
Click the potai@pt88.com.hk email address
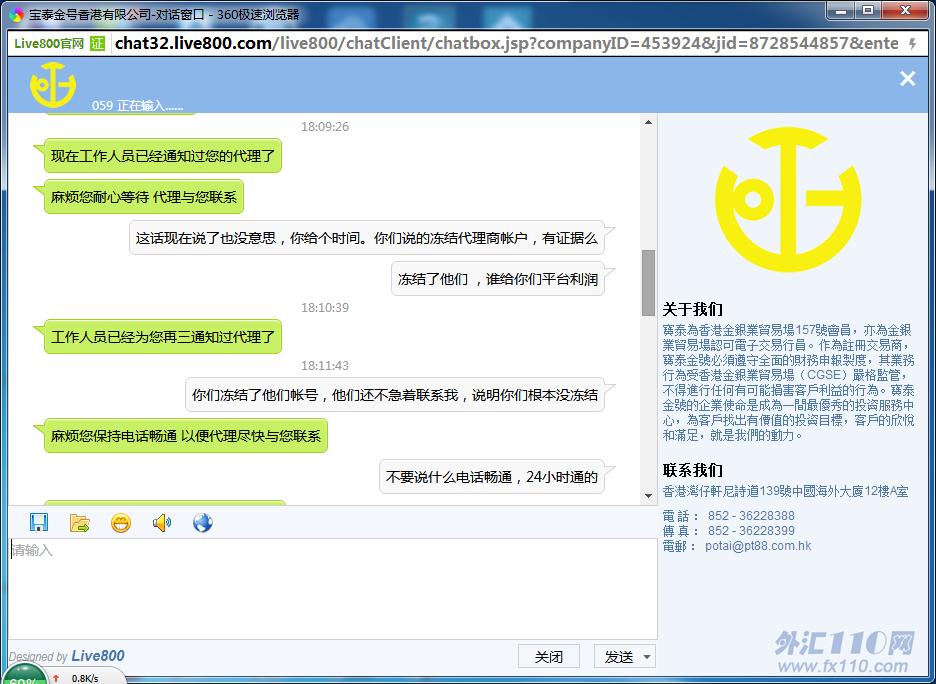758,546
